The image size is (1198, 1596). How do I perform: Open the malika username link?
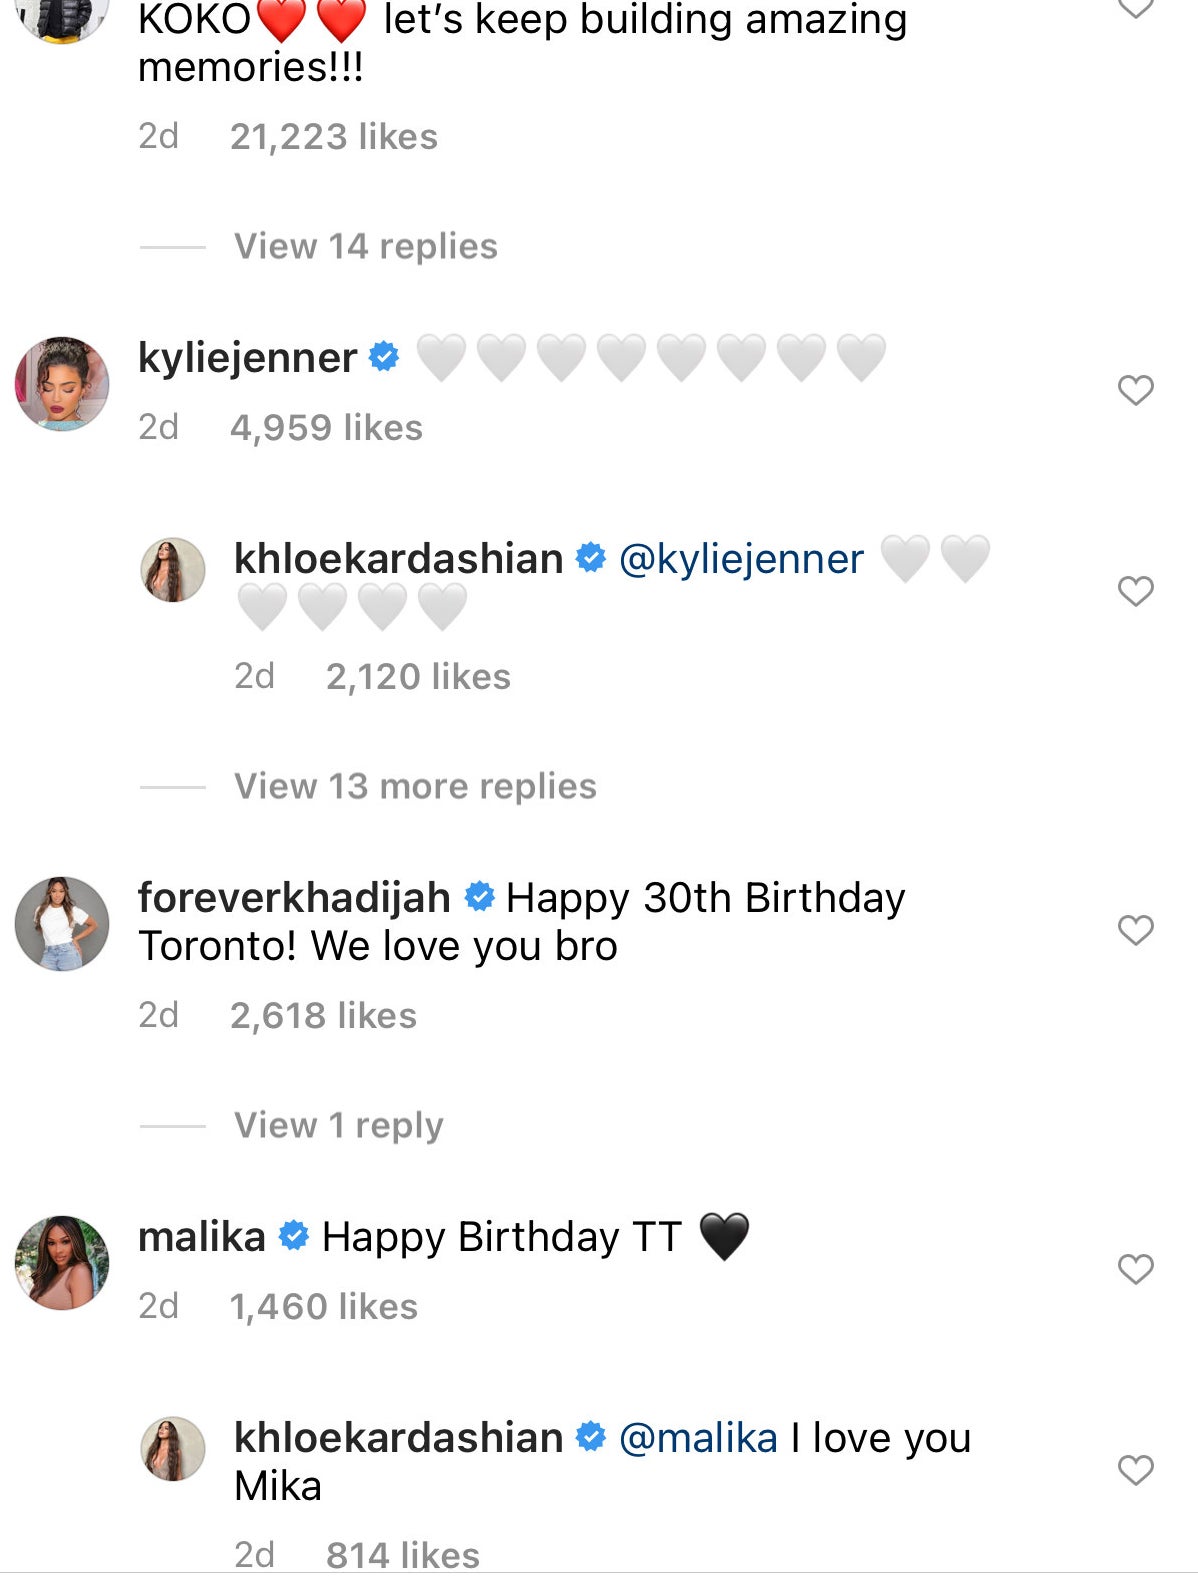pos(202,1237)
